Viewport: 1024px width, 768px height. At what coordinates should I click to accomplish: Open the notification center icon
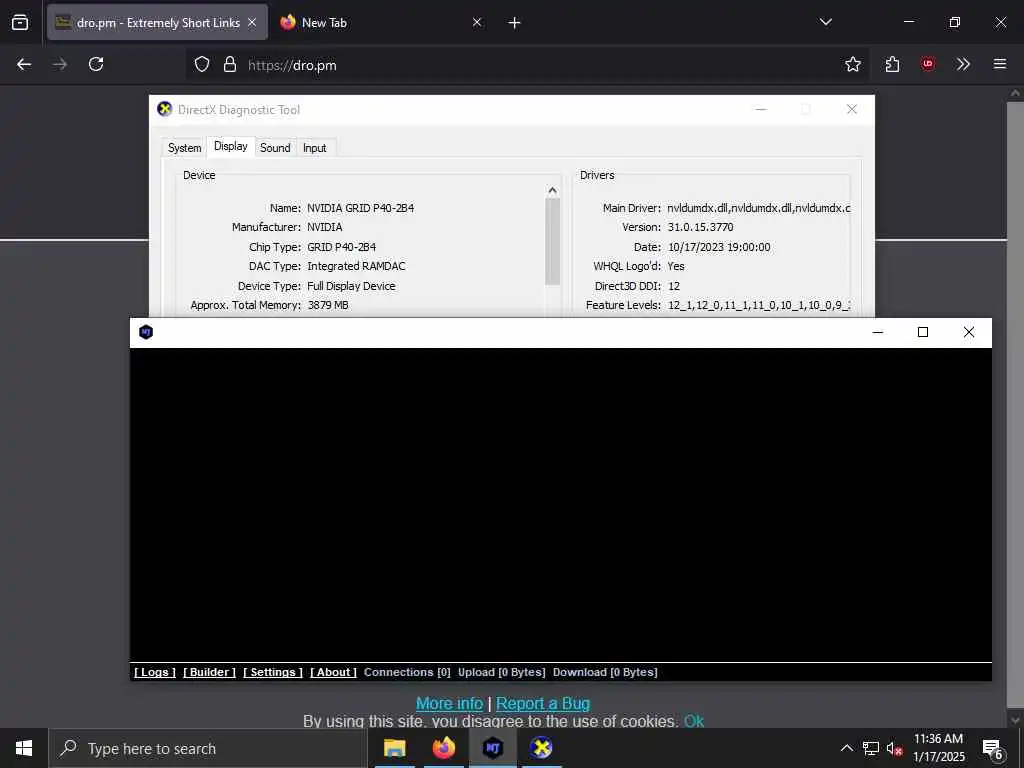point(993,748)
